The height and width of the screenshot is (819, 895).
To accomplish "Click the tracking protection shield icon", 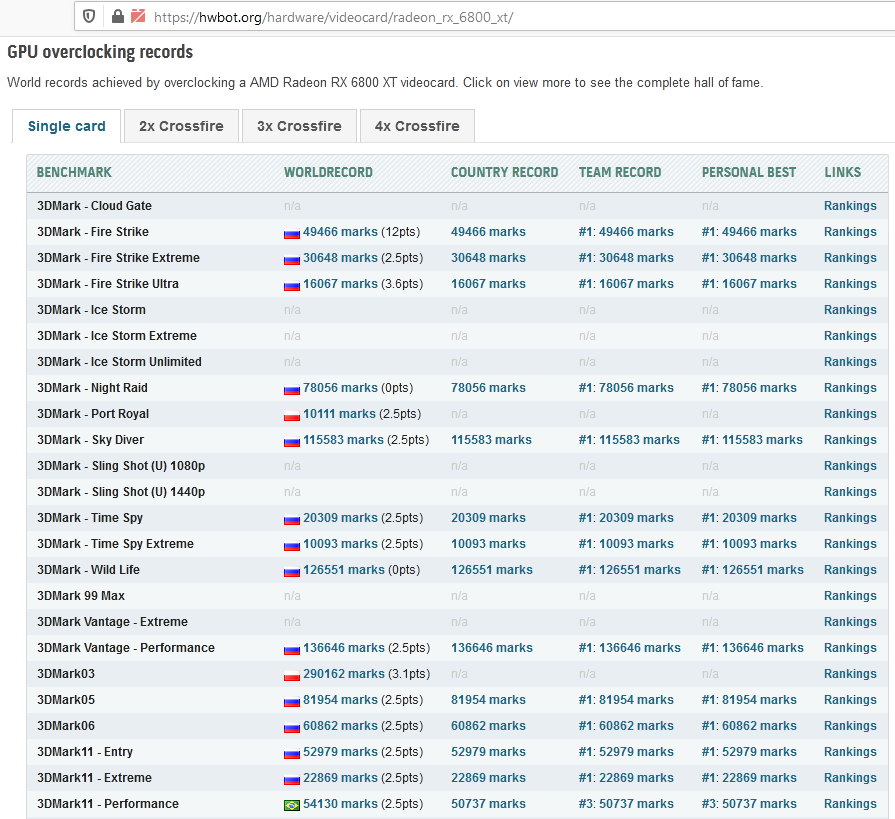I will pyautogui.click(x=89, y=16).
